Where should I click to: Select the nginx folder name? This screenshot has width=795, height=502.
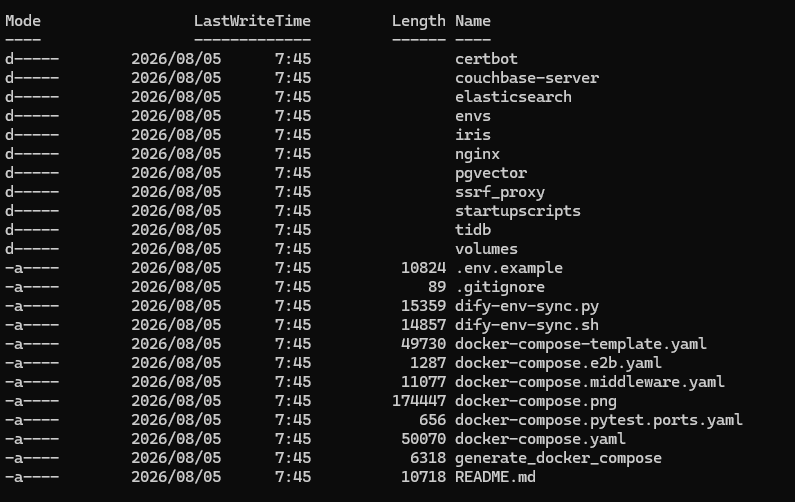coord(477,154)
